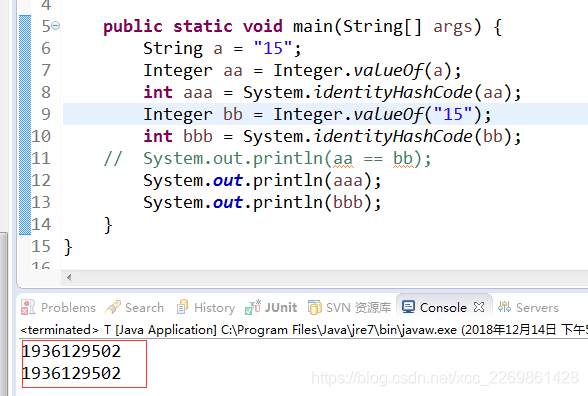Click line number 12 in gutter
This screenshot has width=588, height=396.
pyautogui.click(x=41, y=180)
